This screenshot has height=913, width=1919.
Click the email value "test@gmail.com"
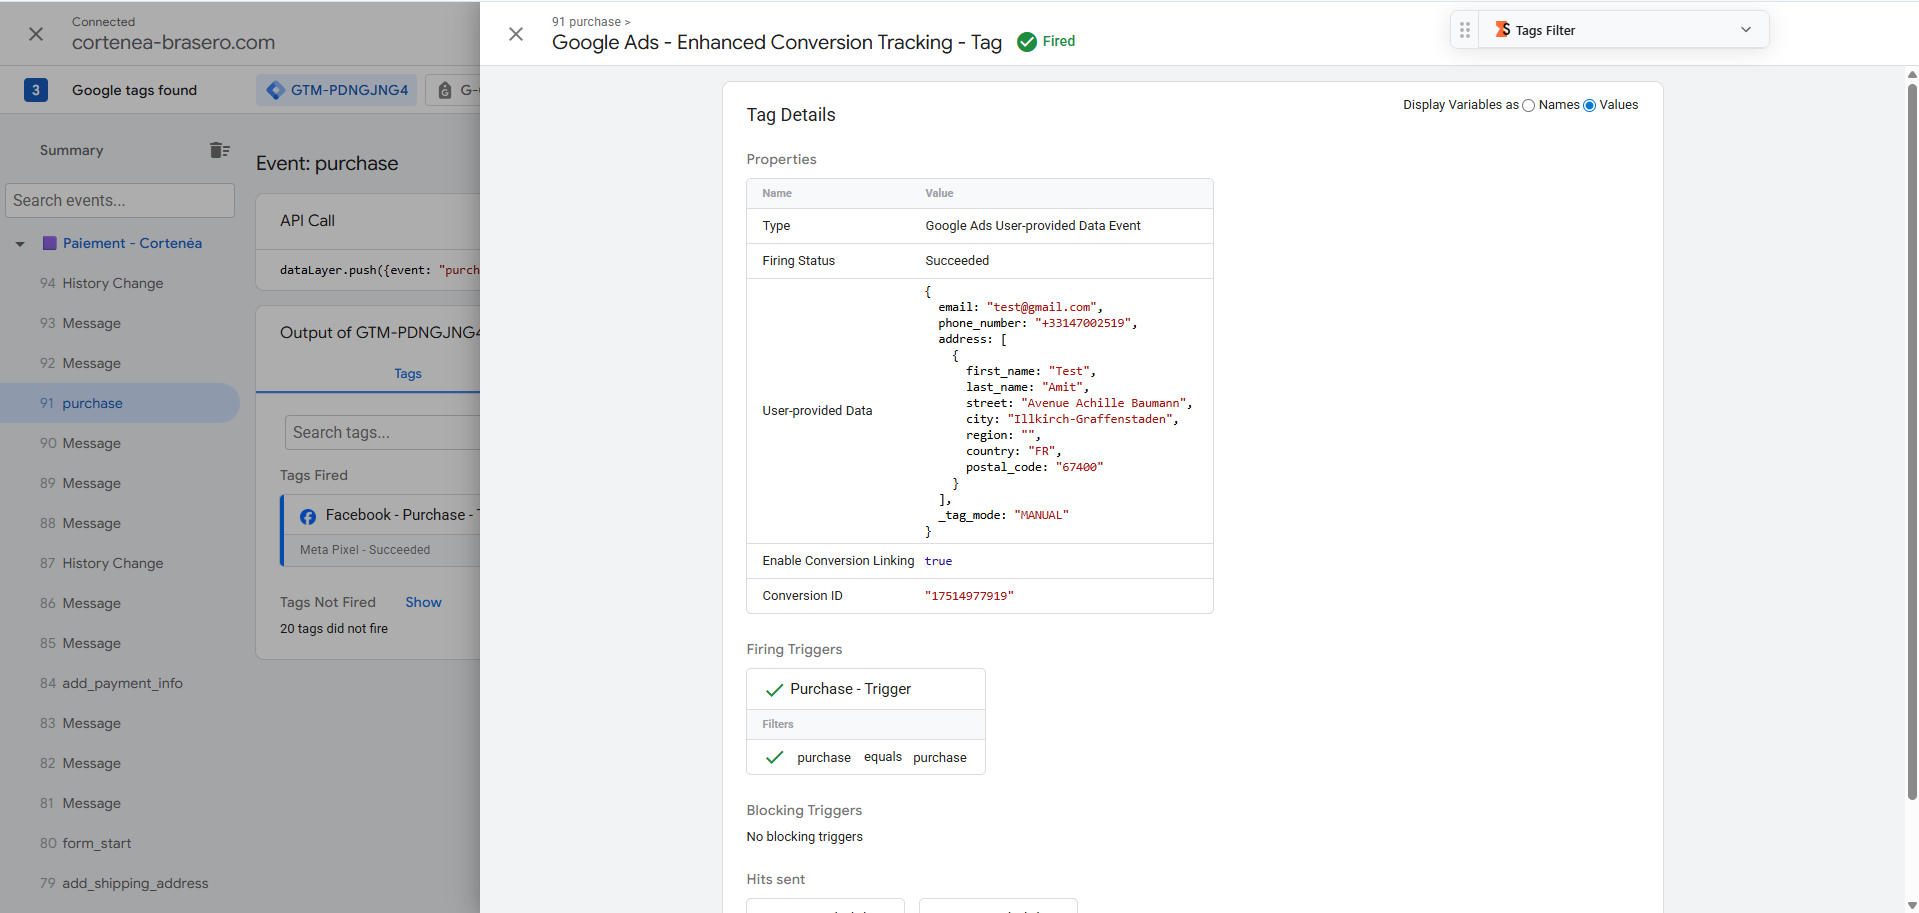(1041, 307)
